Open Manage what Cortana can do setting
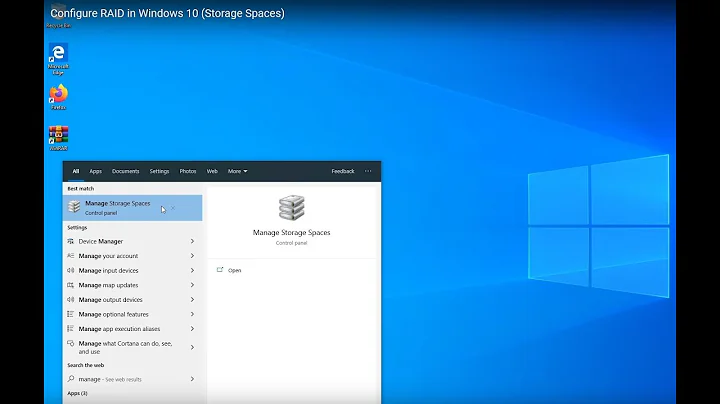 coord(125,348)
